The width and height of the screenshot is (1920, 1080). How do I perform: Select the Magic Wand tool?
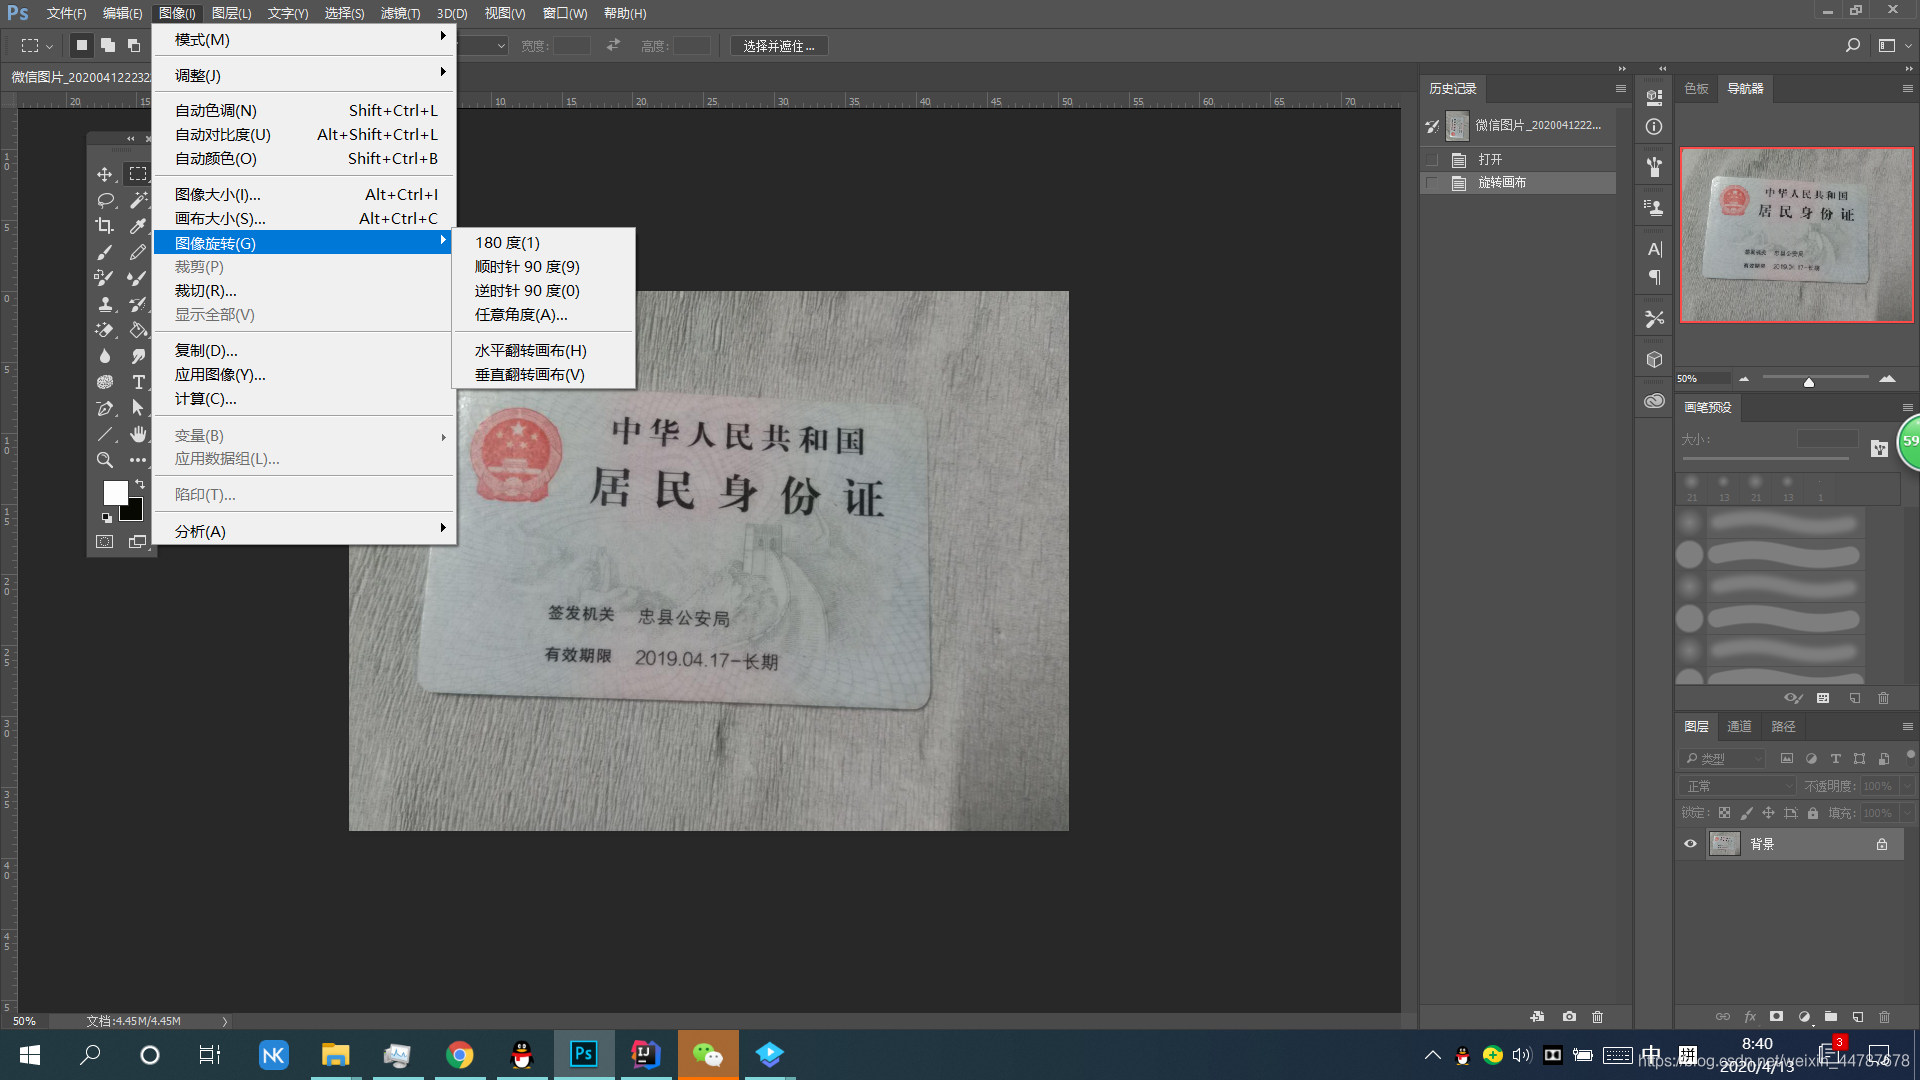pyautogui.click(x=138, y=200)
